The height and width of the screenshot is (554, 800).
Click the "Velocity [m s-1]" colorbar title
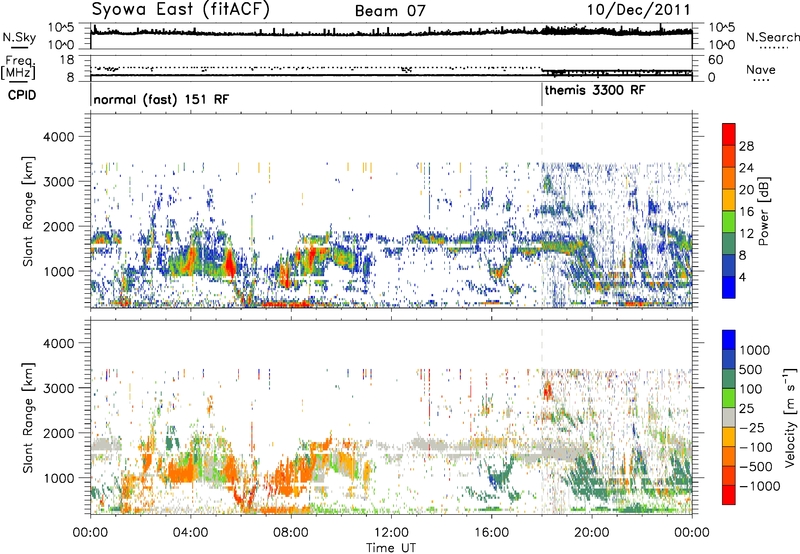tap(790, 417)
